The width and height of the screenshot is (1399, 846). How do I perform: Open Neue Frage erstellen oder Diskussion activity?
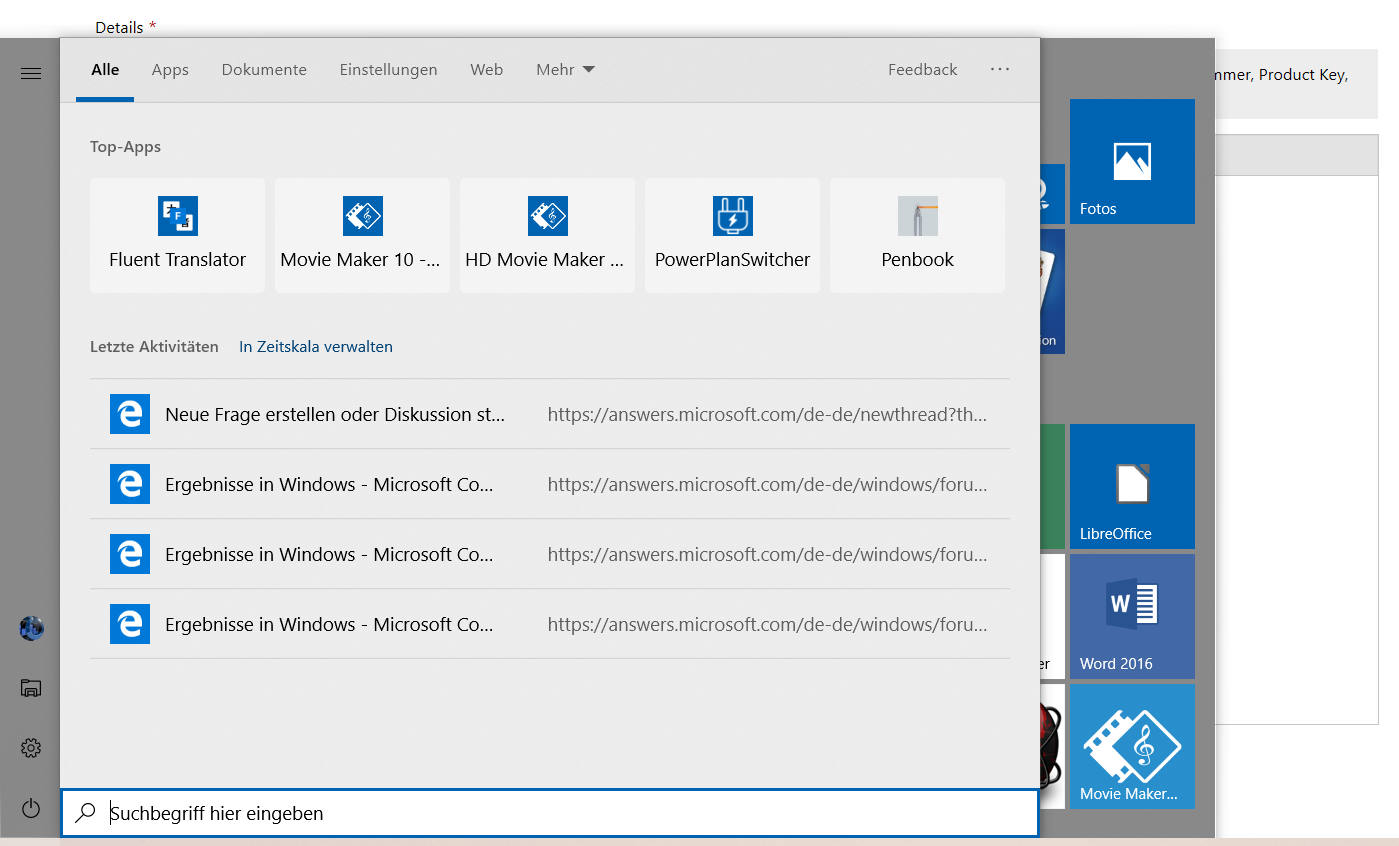[550, 414]
